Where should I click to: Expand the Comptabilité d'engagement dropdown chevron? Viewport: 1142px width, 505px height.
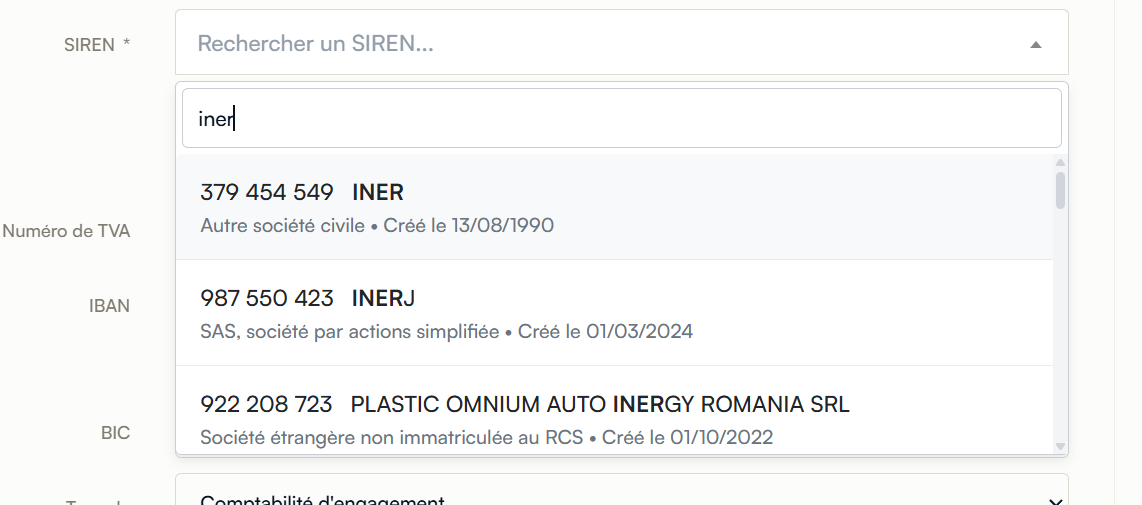pos(1055,501)
